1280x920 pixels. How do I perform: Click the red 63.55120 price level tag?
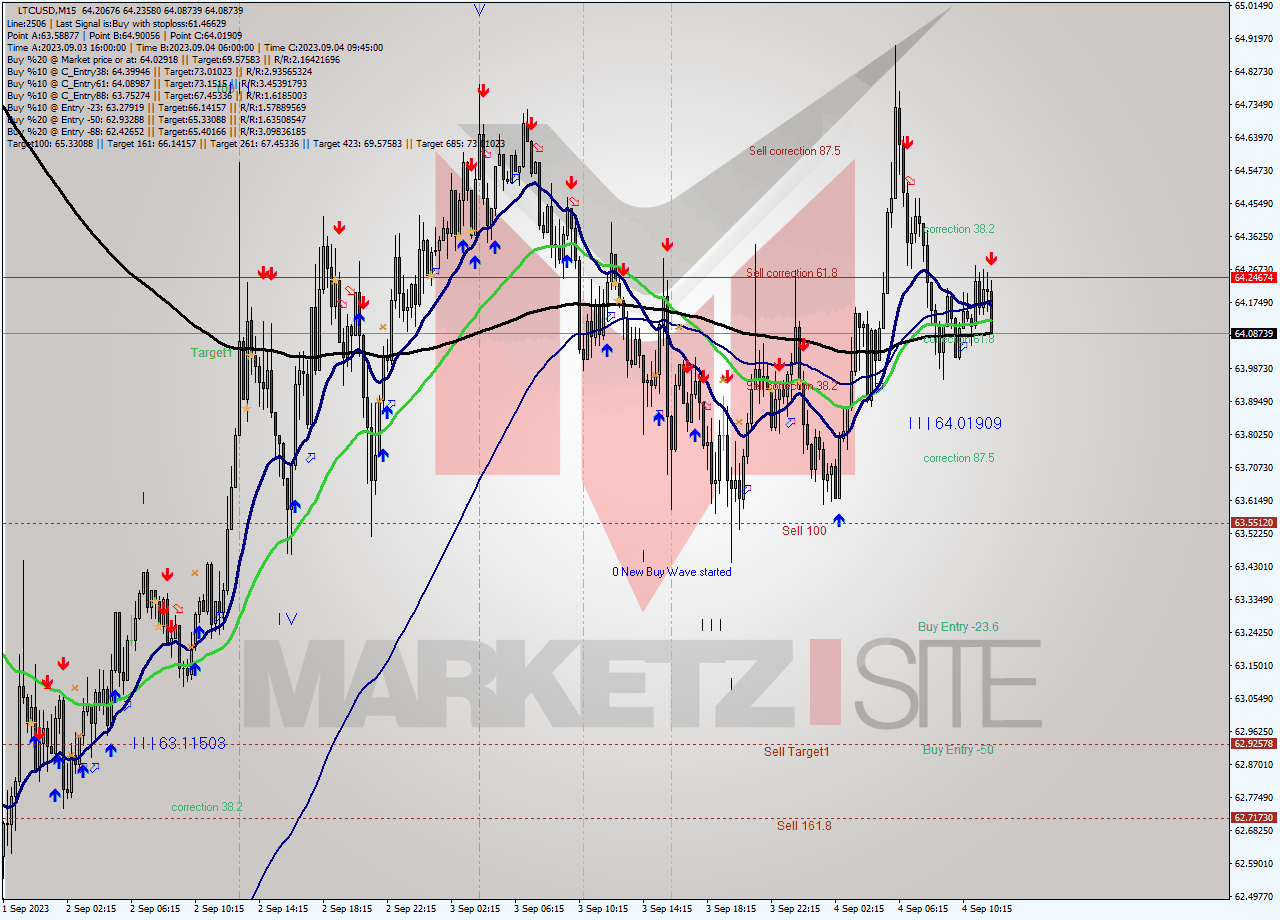pos(1254,522)
